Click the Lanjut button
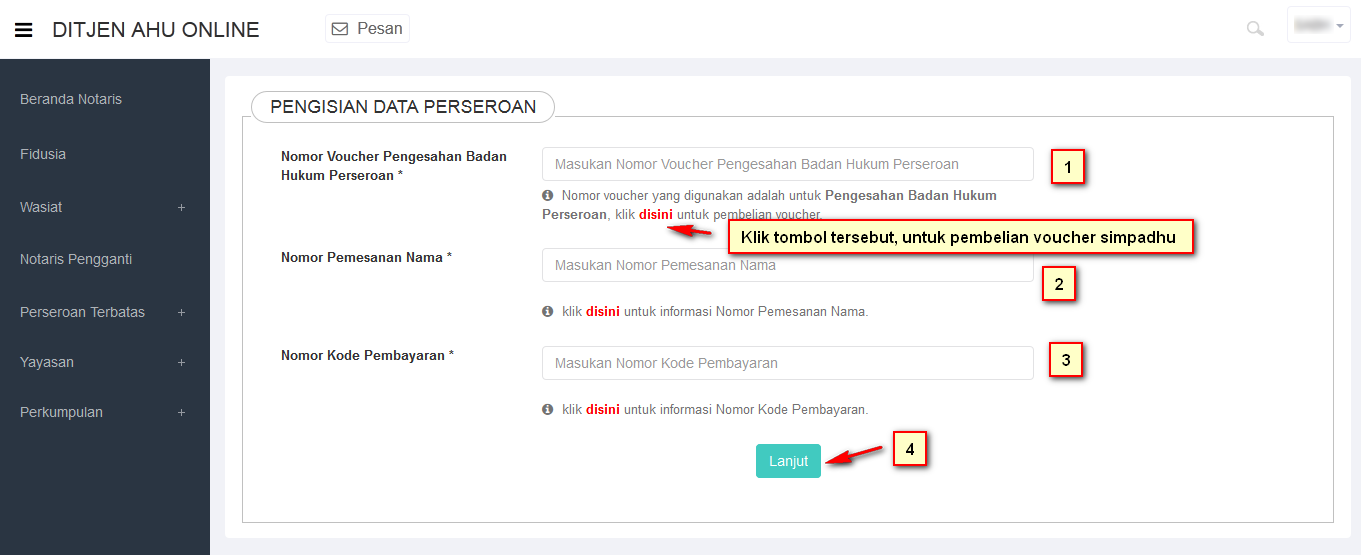Image resolution: width=1361 pixels, height=555 pixels. (788, 461)
